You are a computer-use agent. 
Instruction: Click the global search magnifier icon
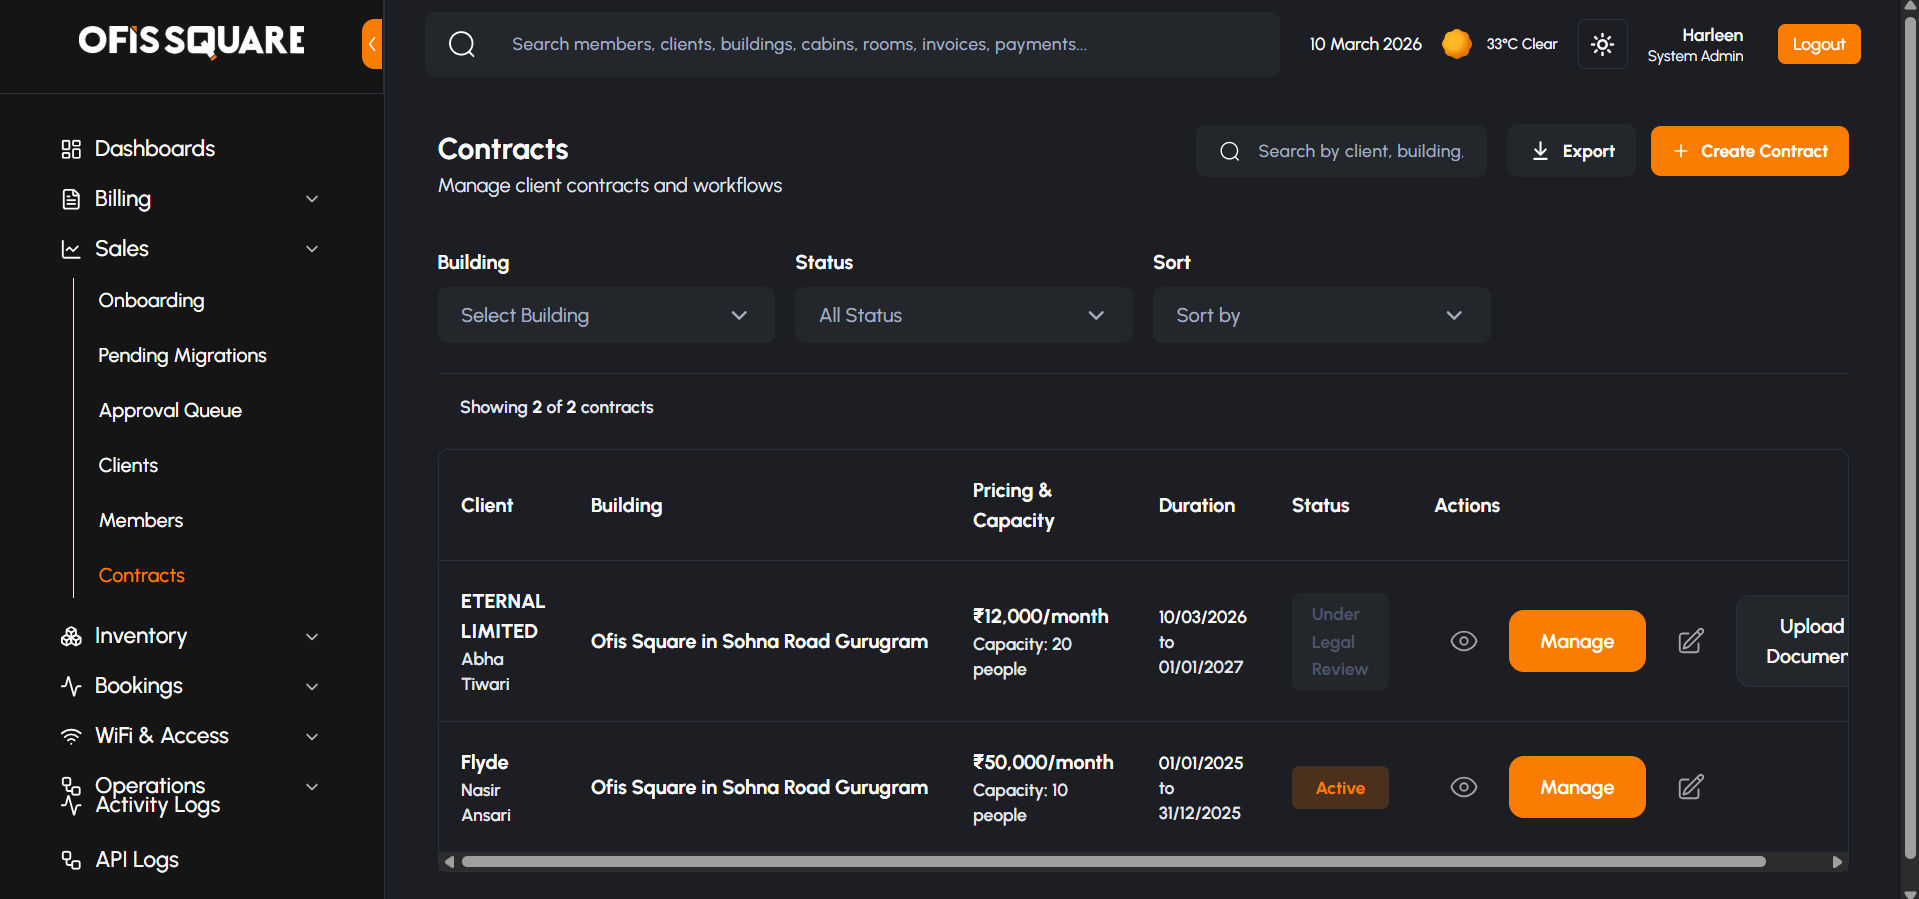461,44
